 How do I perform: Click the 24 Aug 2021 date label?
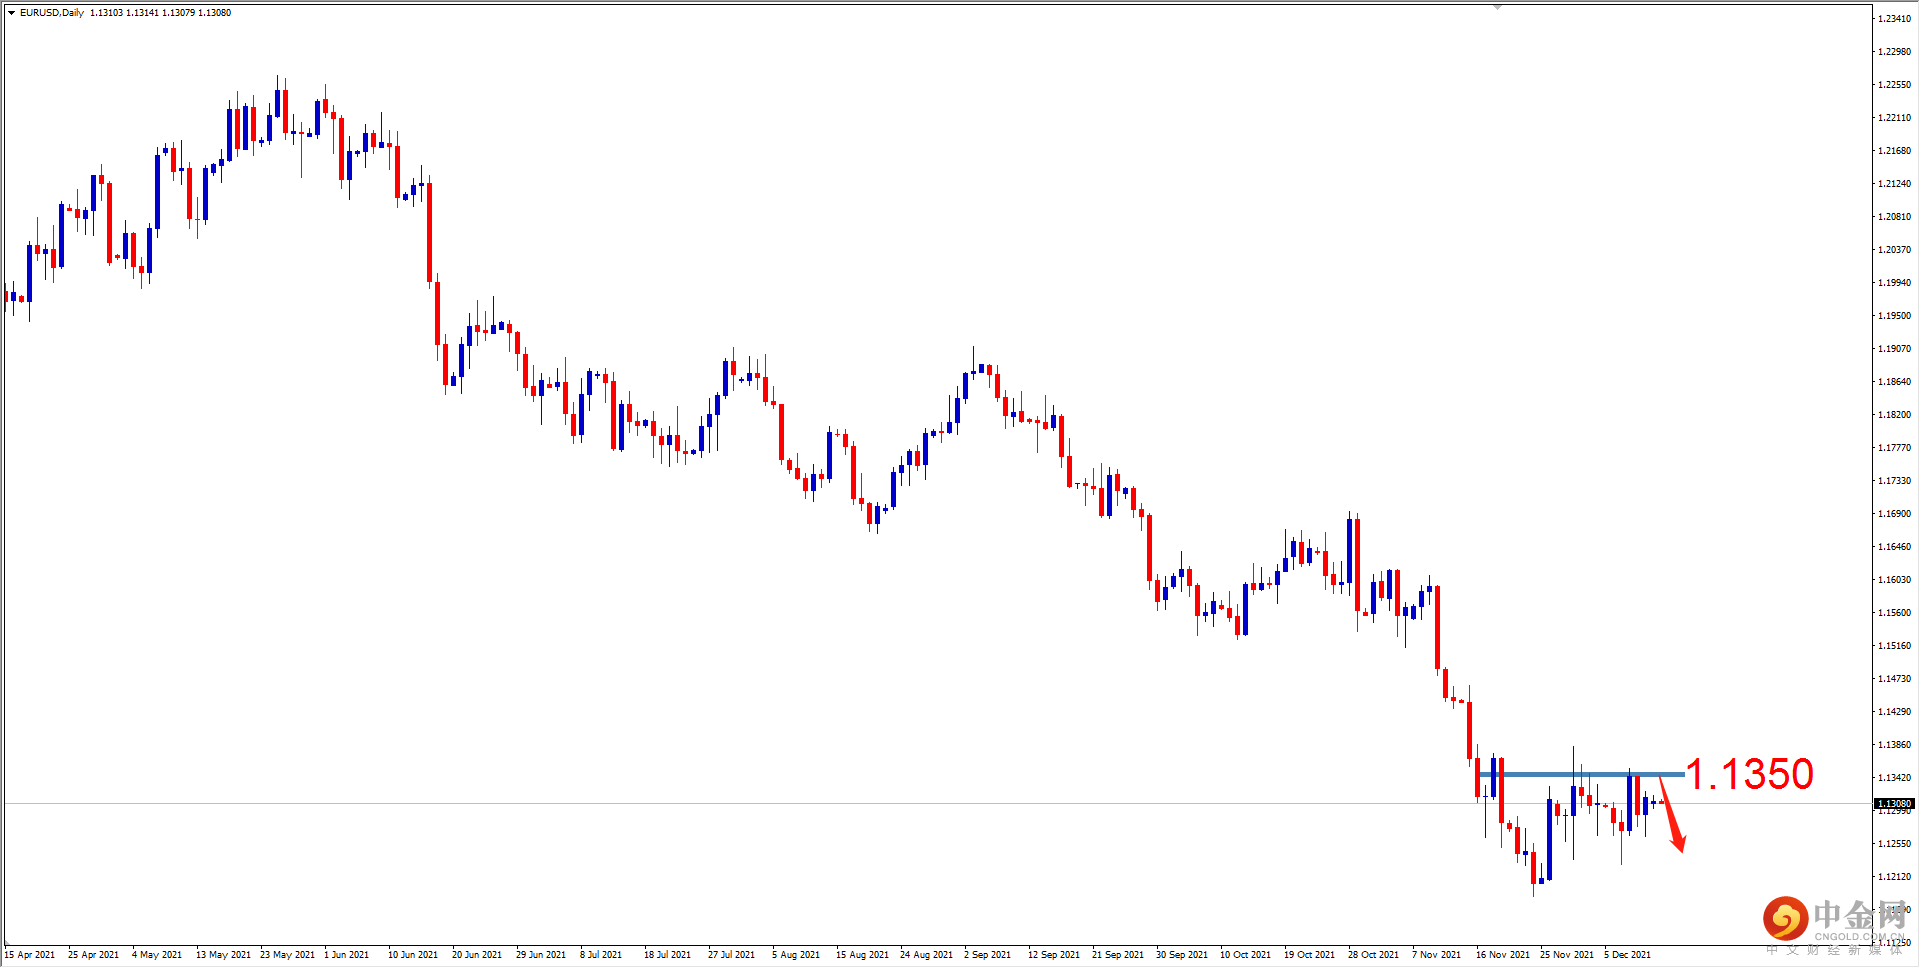coord(926,955)
